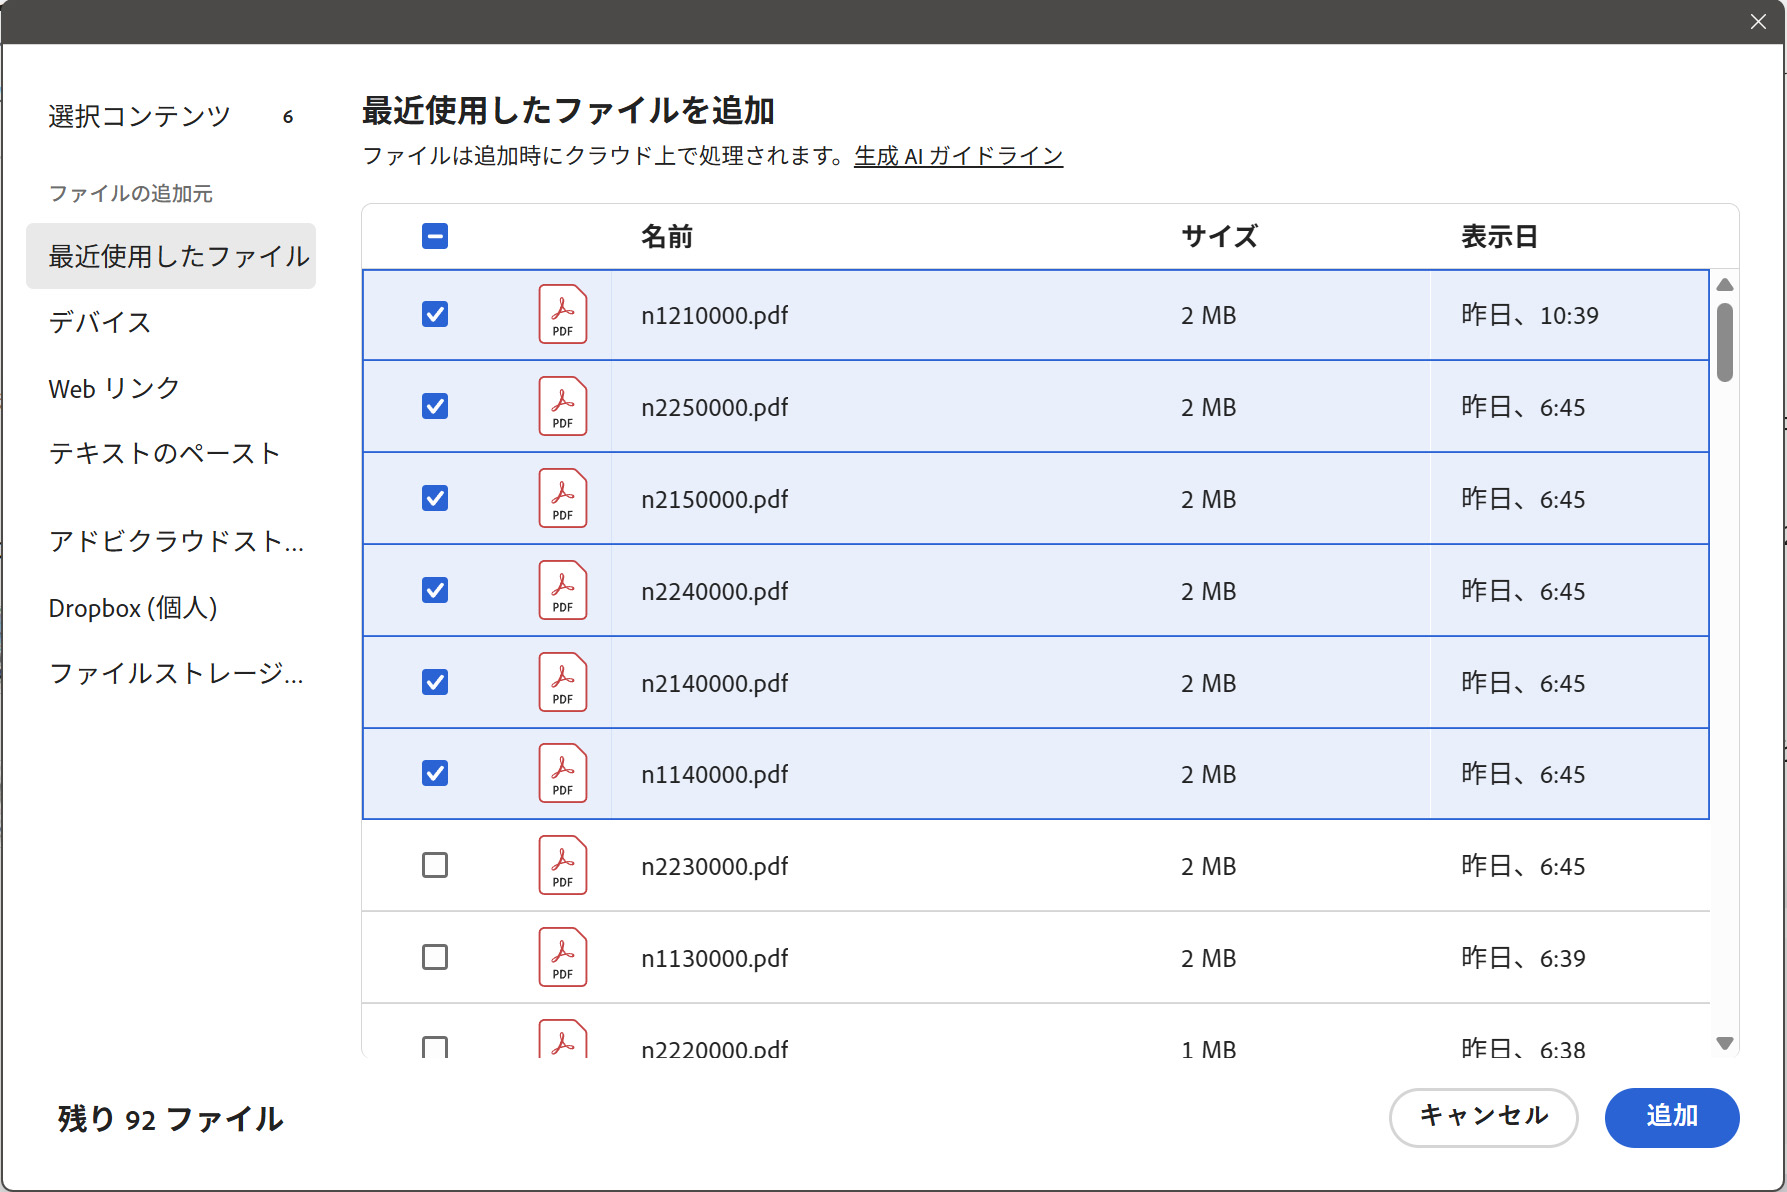This screenshot has height=1192, width=1787.
Task: Click the PDF icon for n2140000.pdf
Action: pyautogui.click(x=562, y=683)
